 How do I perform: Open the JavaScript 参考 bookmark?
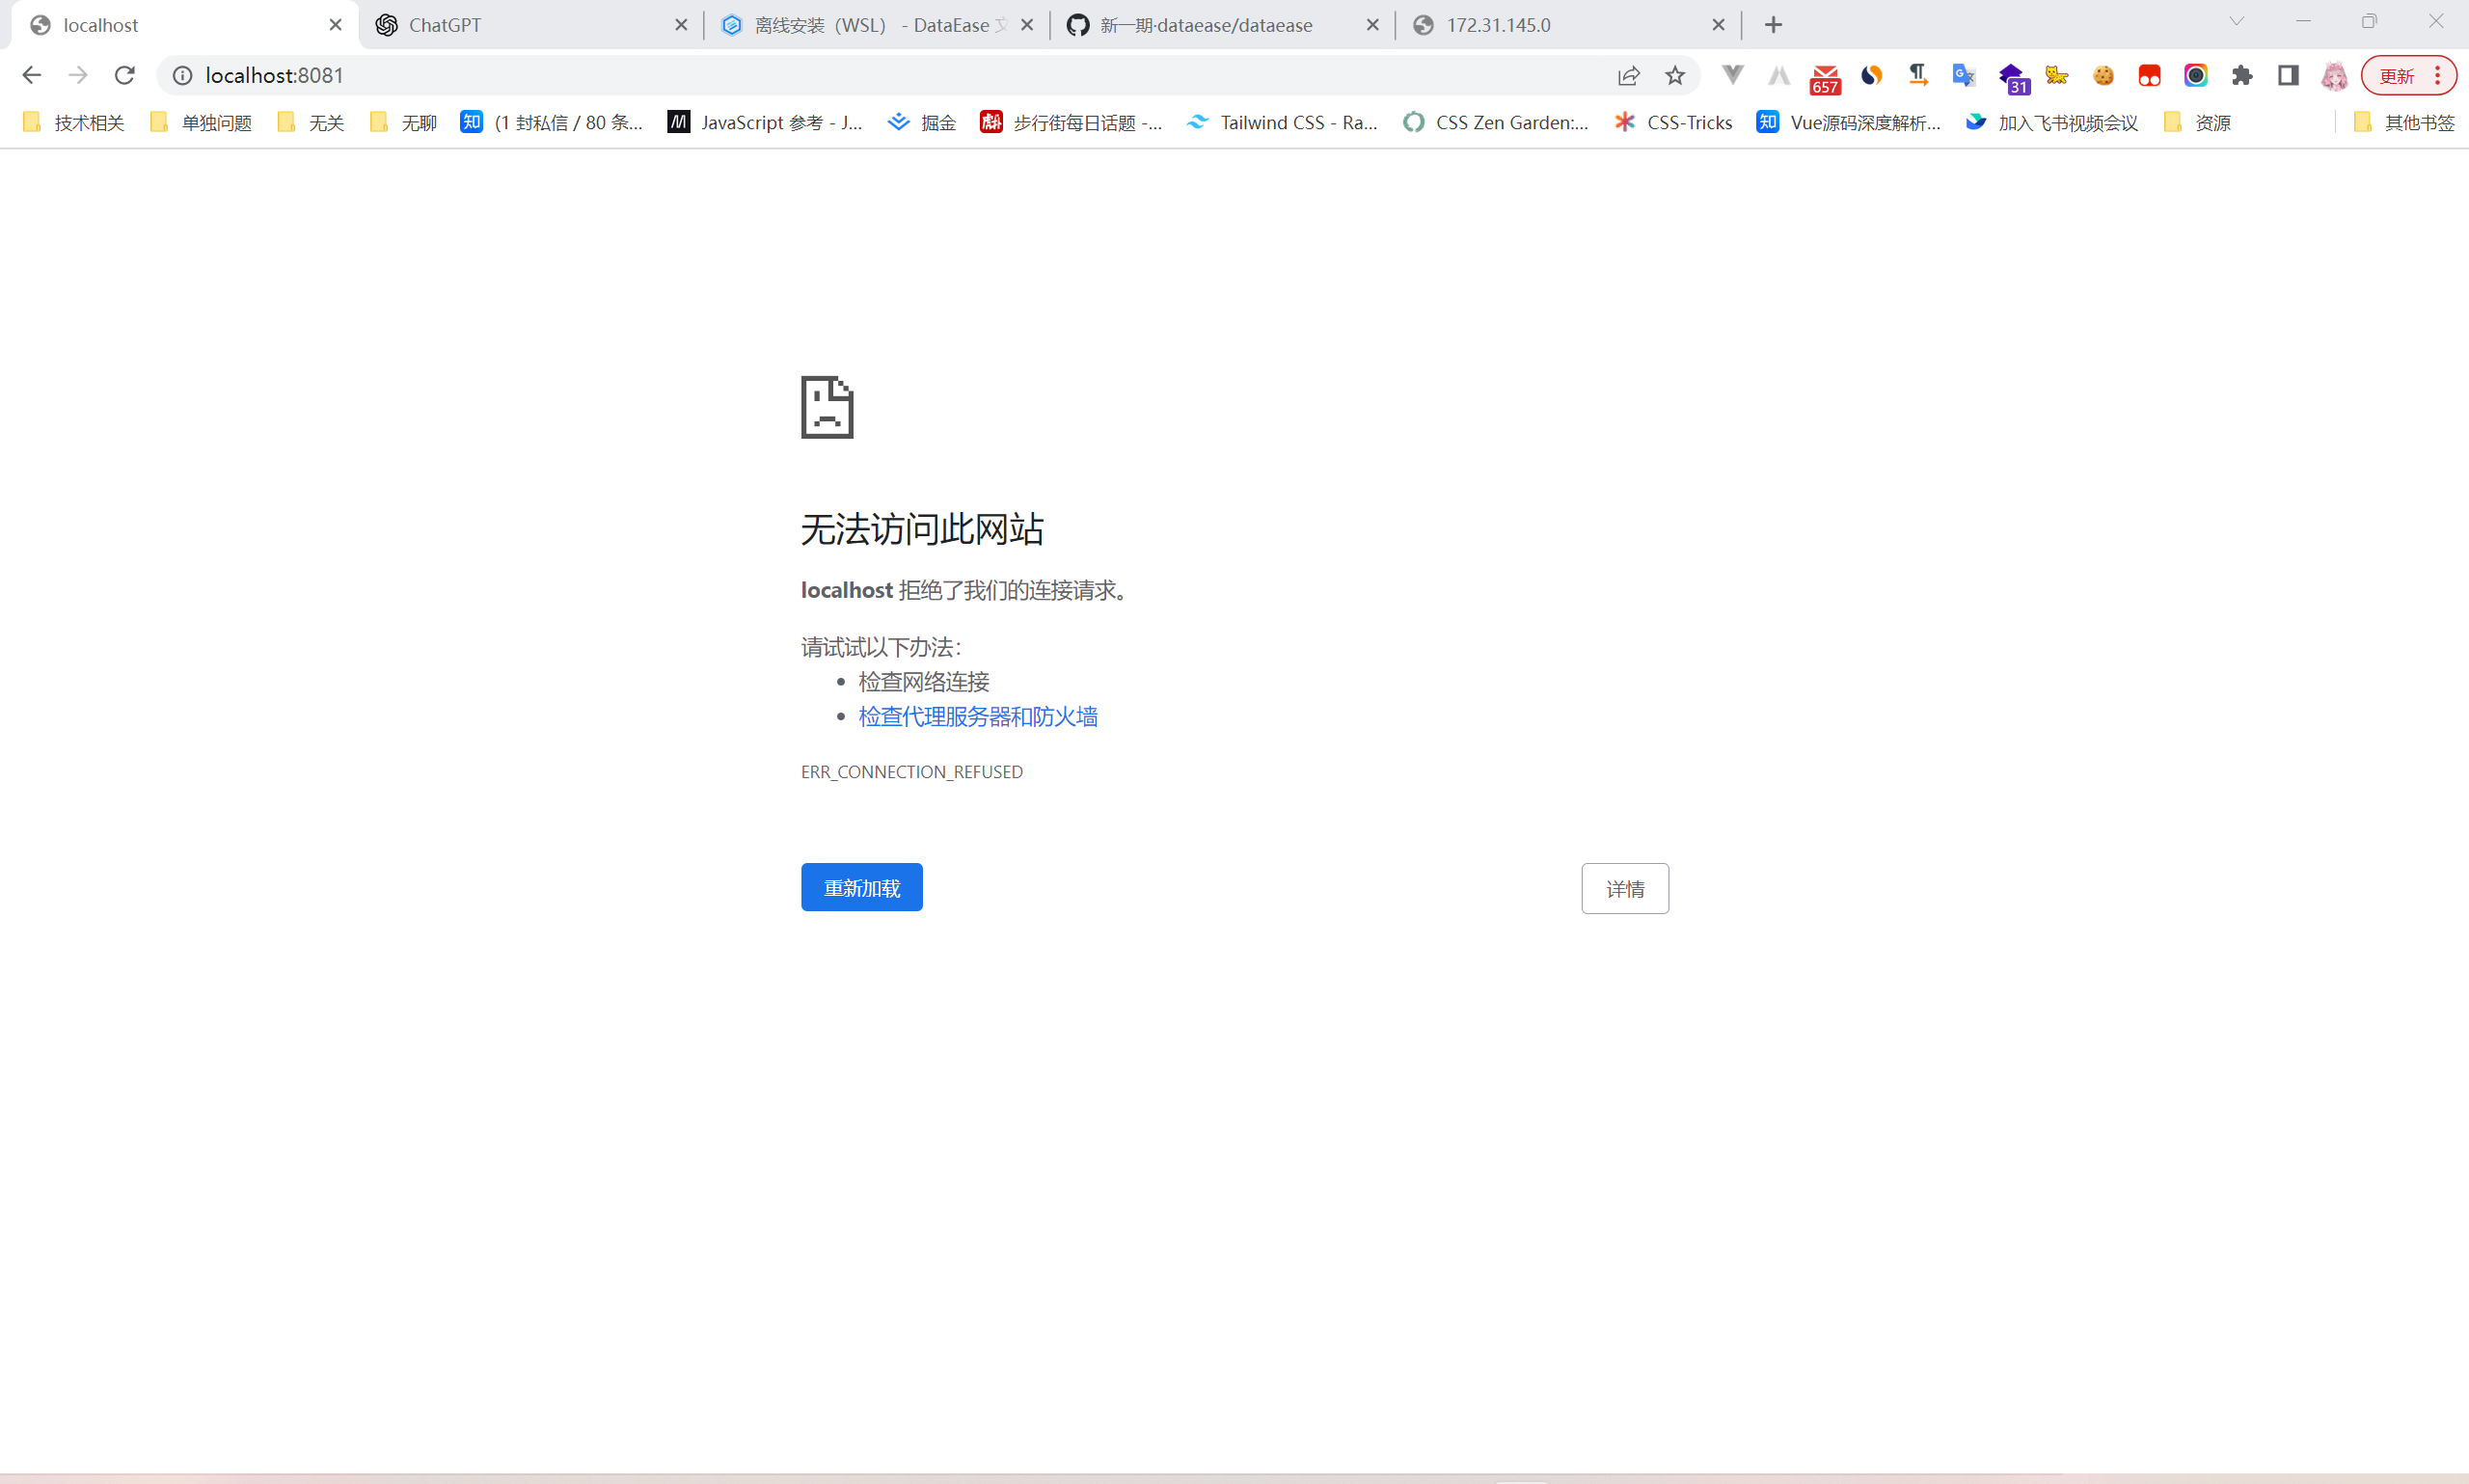pos(765,122)
